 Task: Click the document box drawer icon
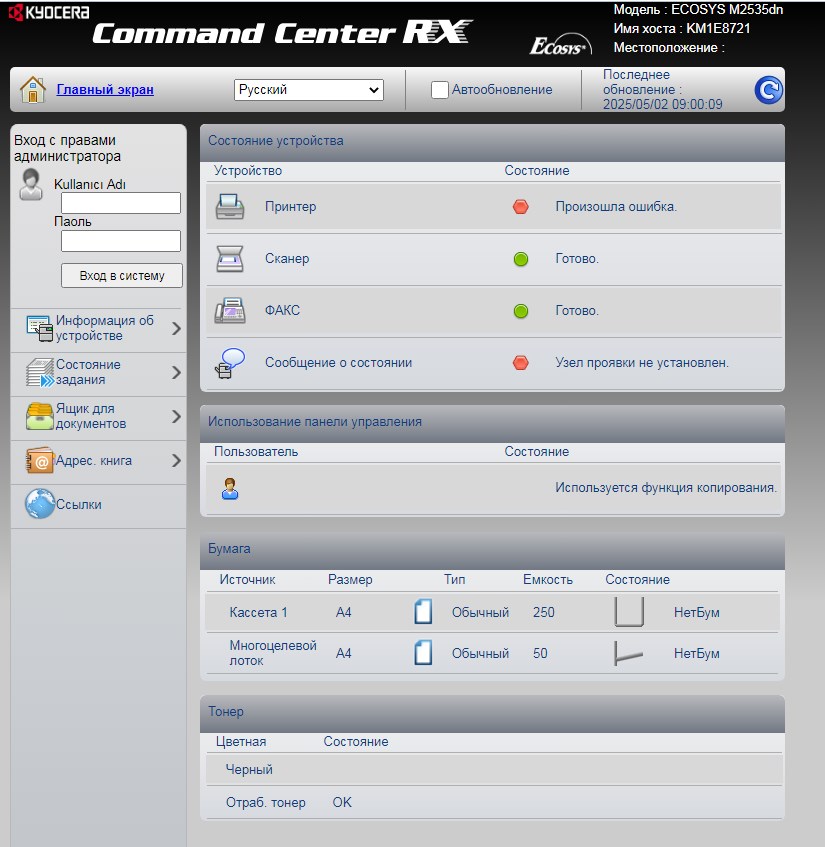39,416
